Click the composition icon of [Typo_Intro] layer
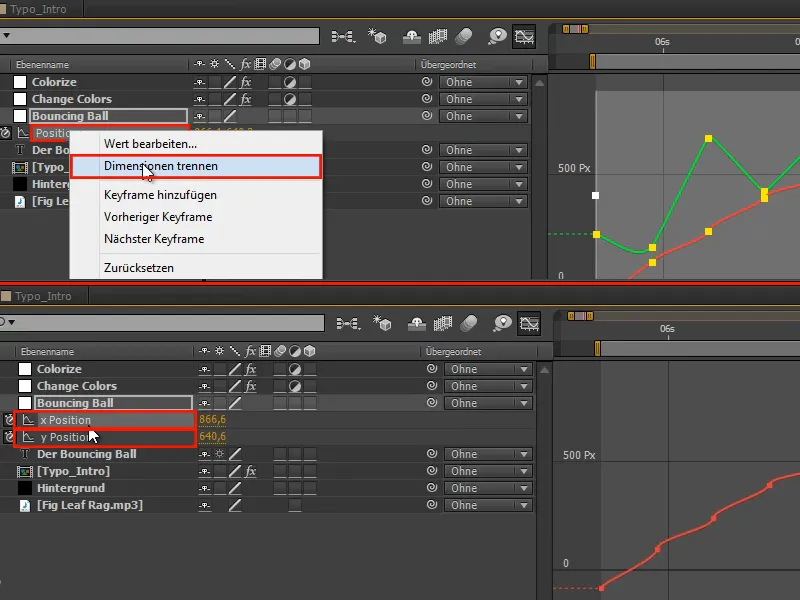 pyautogui.click(x=24, y=471)
